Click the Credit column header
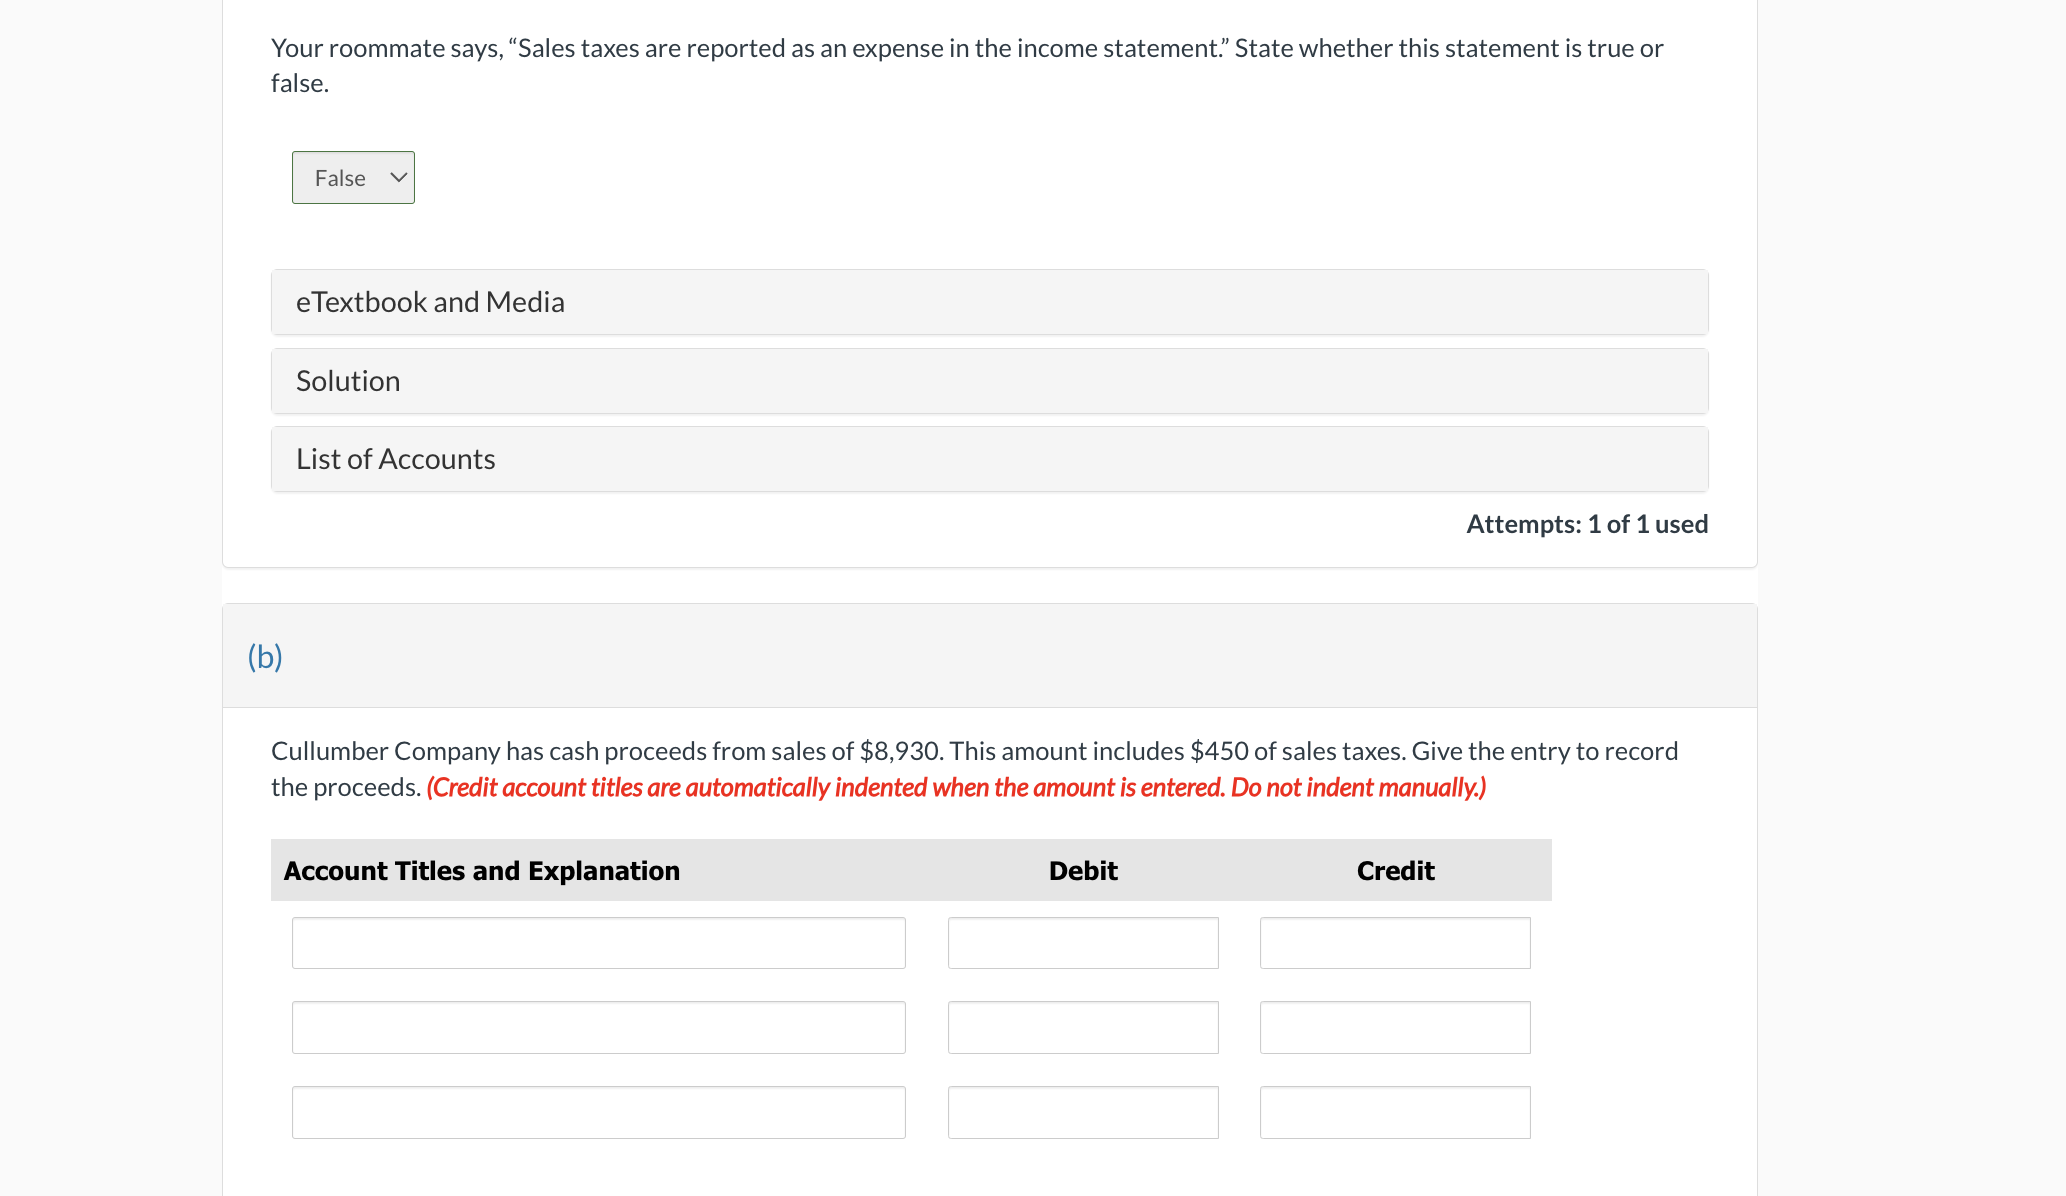Image resolution: width=2066 pixels, height=1196 pixels. point(1395,871)
